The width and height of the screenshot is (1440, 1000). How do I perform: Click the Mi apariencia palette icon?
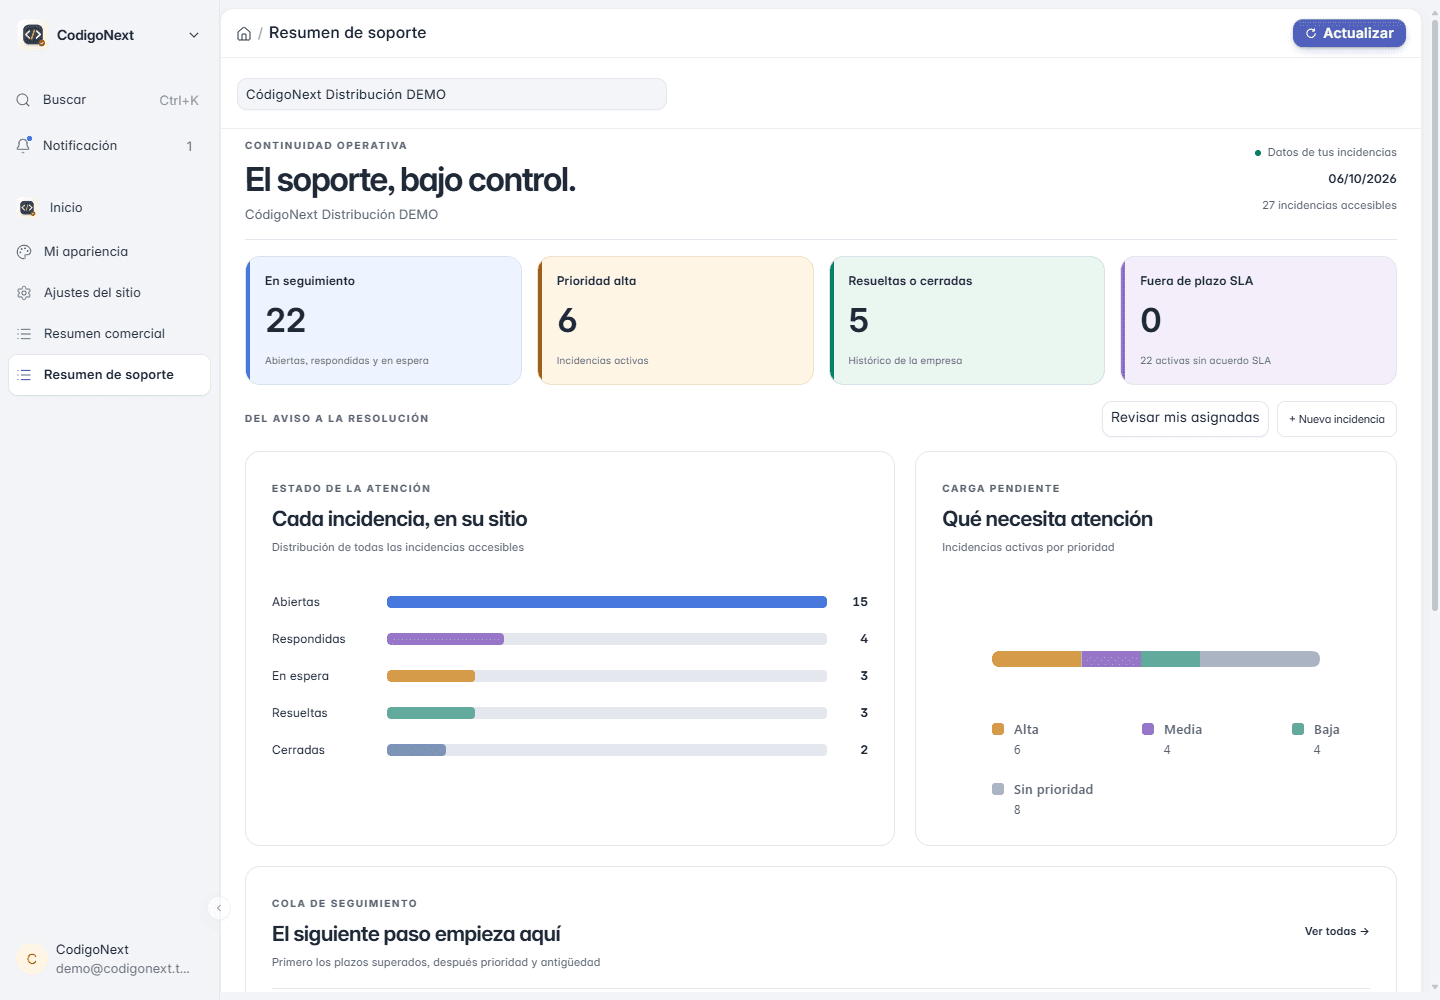[x=24, y=252]
